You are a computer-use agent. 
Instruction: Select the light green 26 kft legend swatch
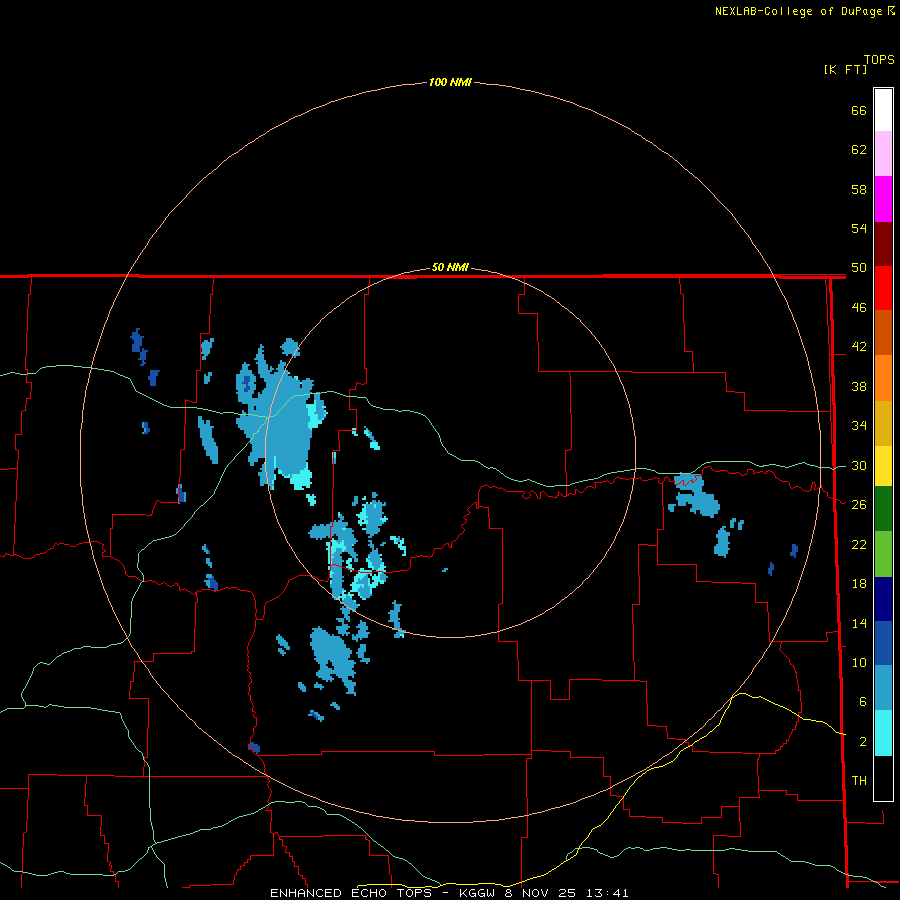pyautogui.click(x=883, y=554)
